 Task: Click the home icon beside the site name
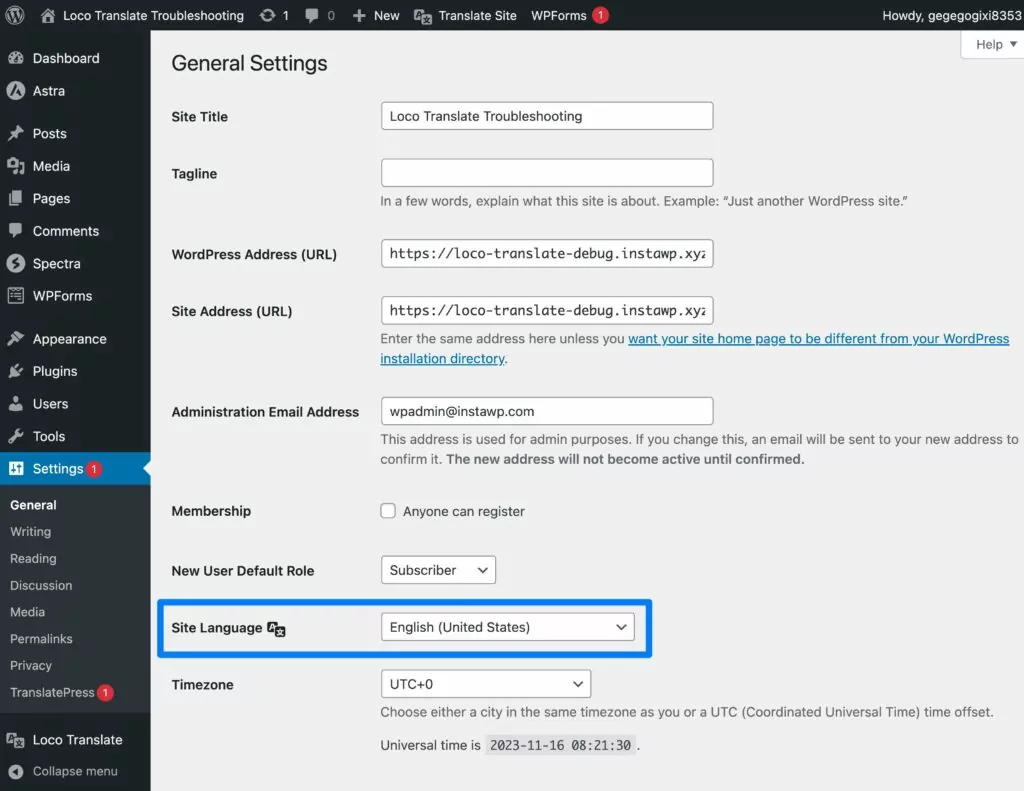click(48, 16)
